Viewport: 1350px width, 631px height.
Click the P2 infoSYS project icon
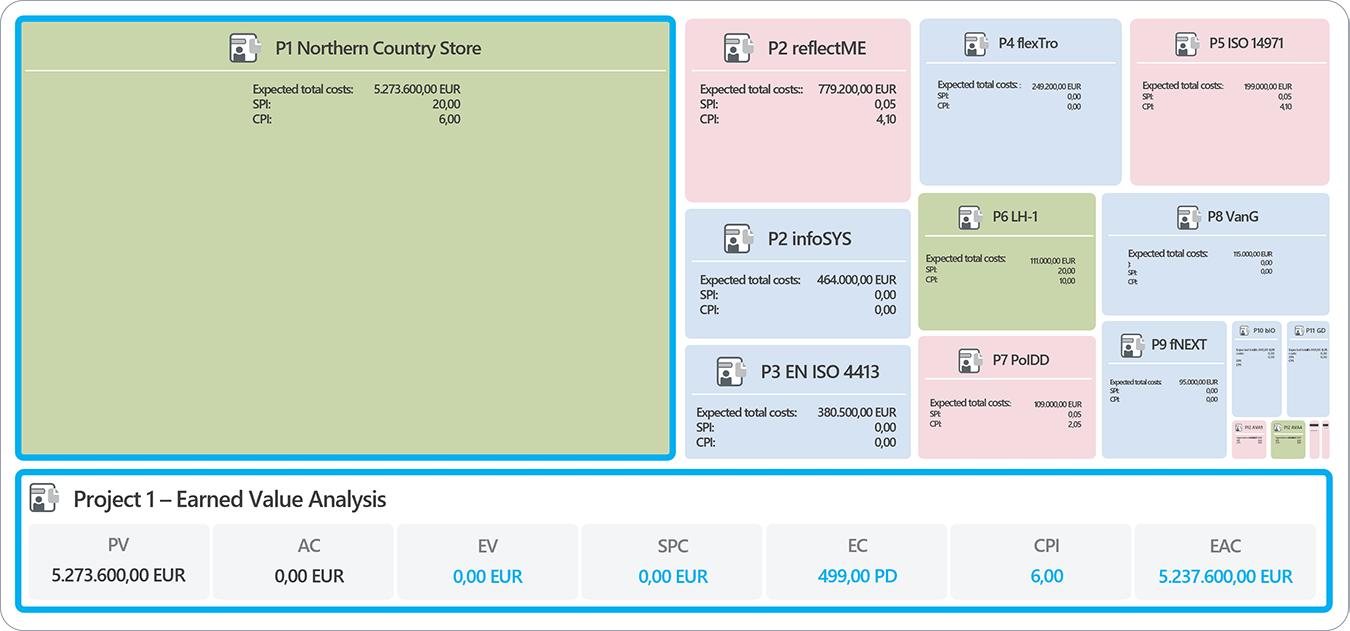coord(738,239)
